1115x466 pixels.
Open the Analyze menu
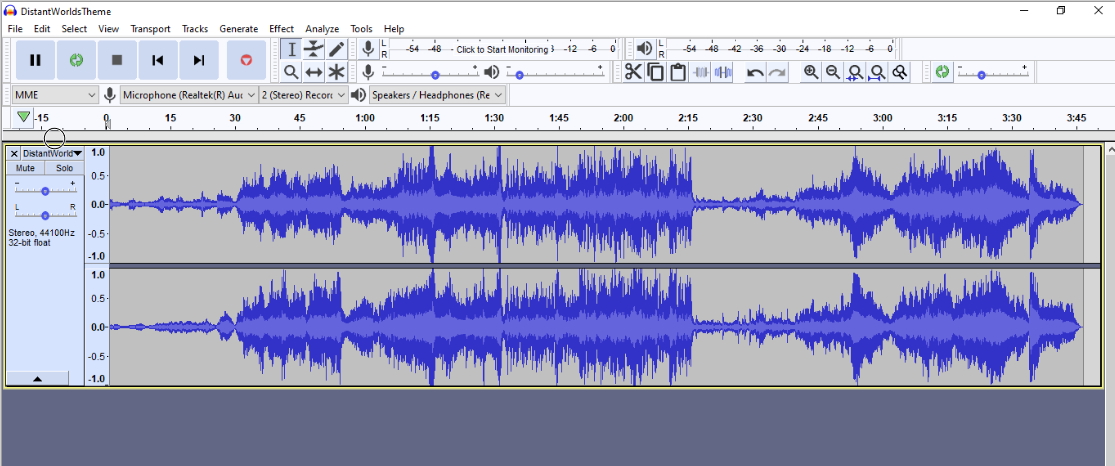[x=322, y=28]
